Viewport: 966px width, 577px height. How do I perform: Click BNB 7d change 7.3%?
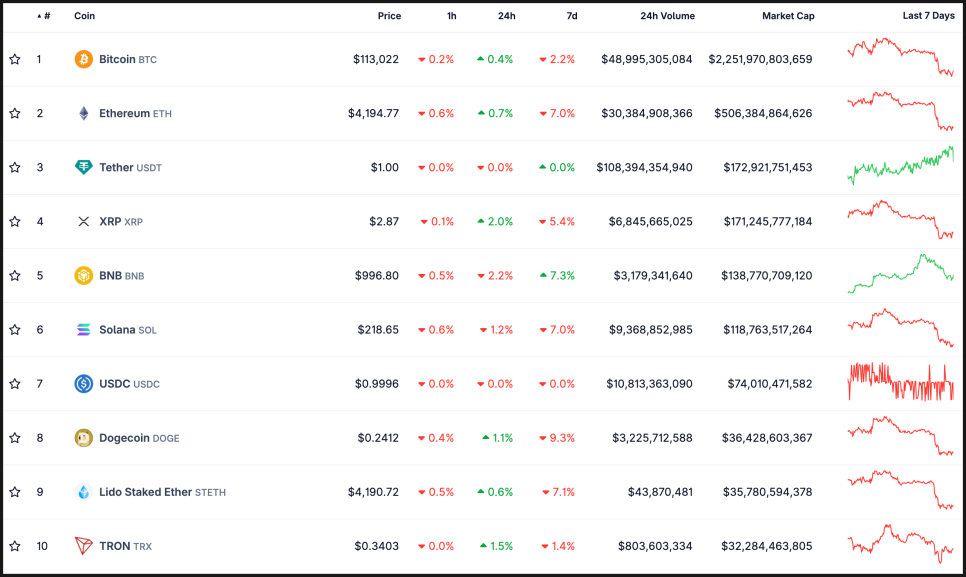pyautogui.click(x=557, y=275)
